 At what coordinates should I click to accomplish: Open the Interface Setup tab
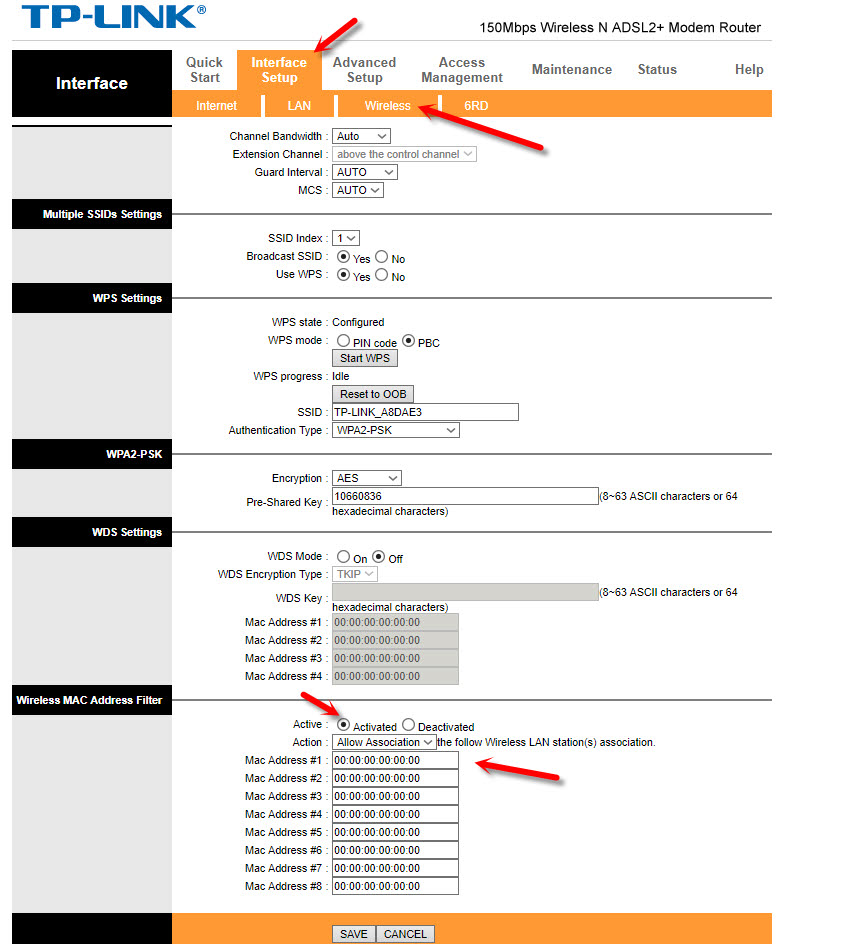[279, 70]
